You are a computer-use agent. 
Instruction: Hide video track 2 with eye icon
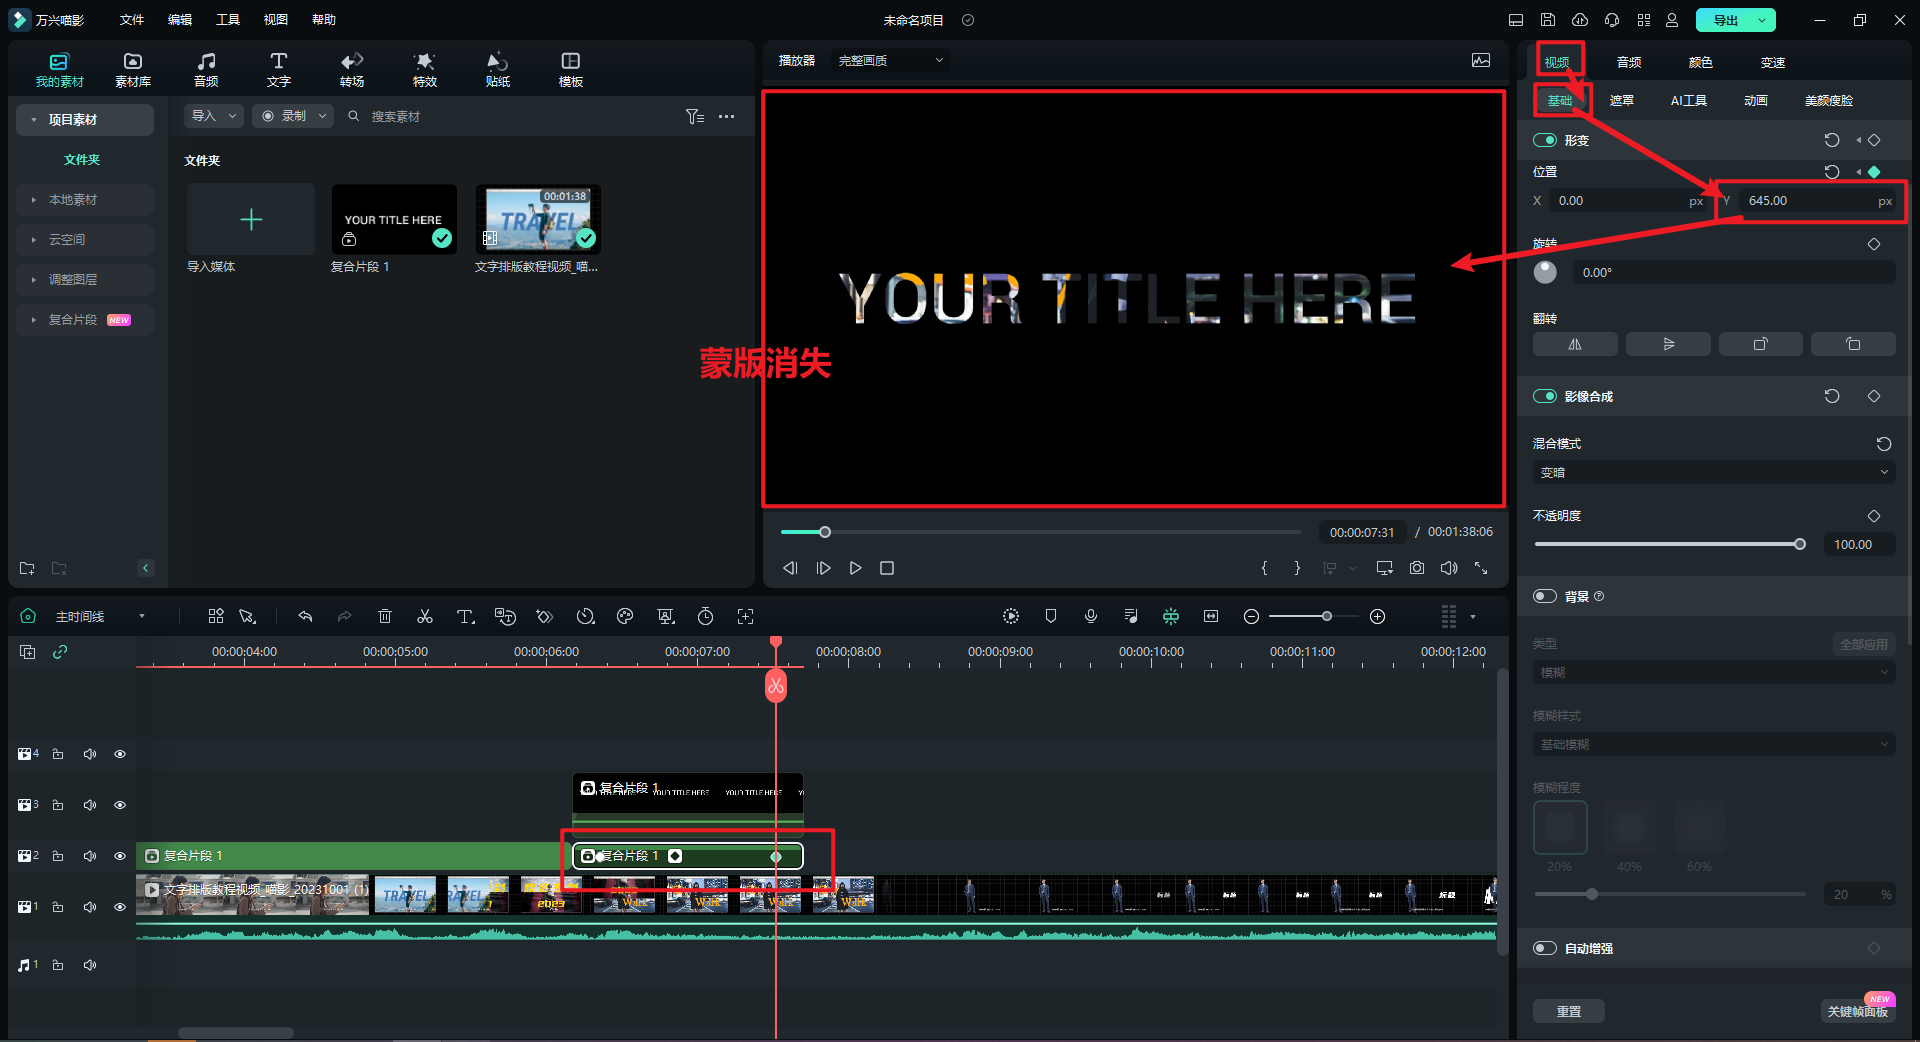coord(120,856)
